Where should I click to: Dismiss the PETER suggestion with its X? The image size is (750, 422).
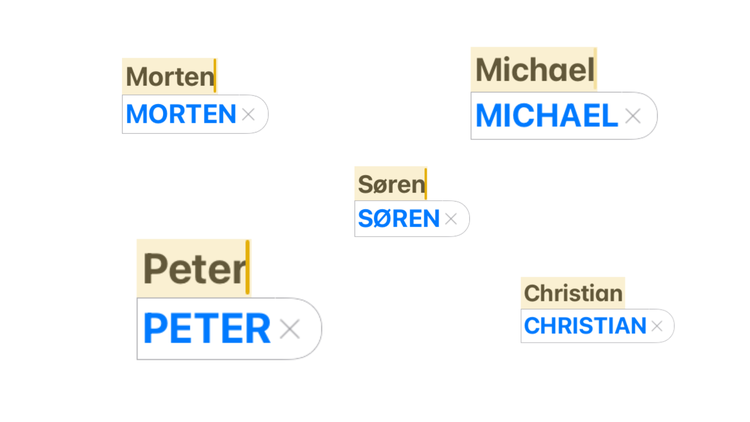[290, 329]
